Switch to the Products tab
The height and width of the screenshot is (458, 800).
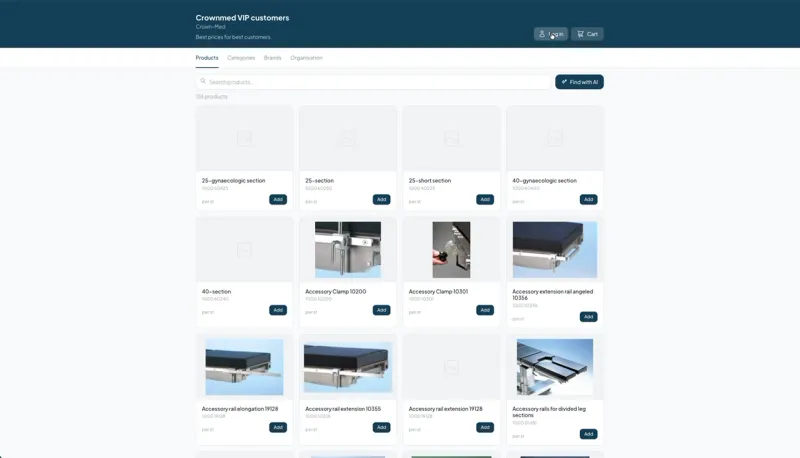[x=207, y=58]
